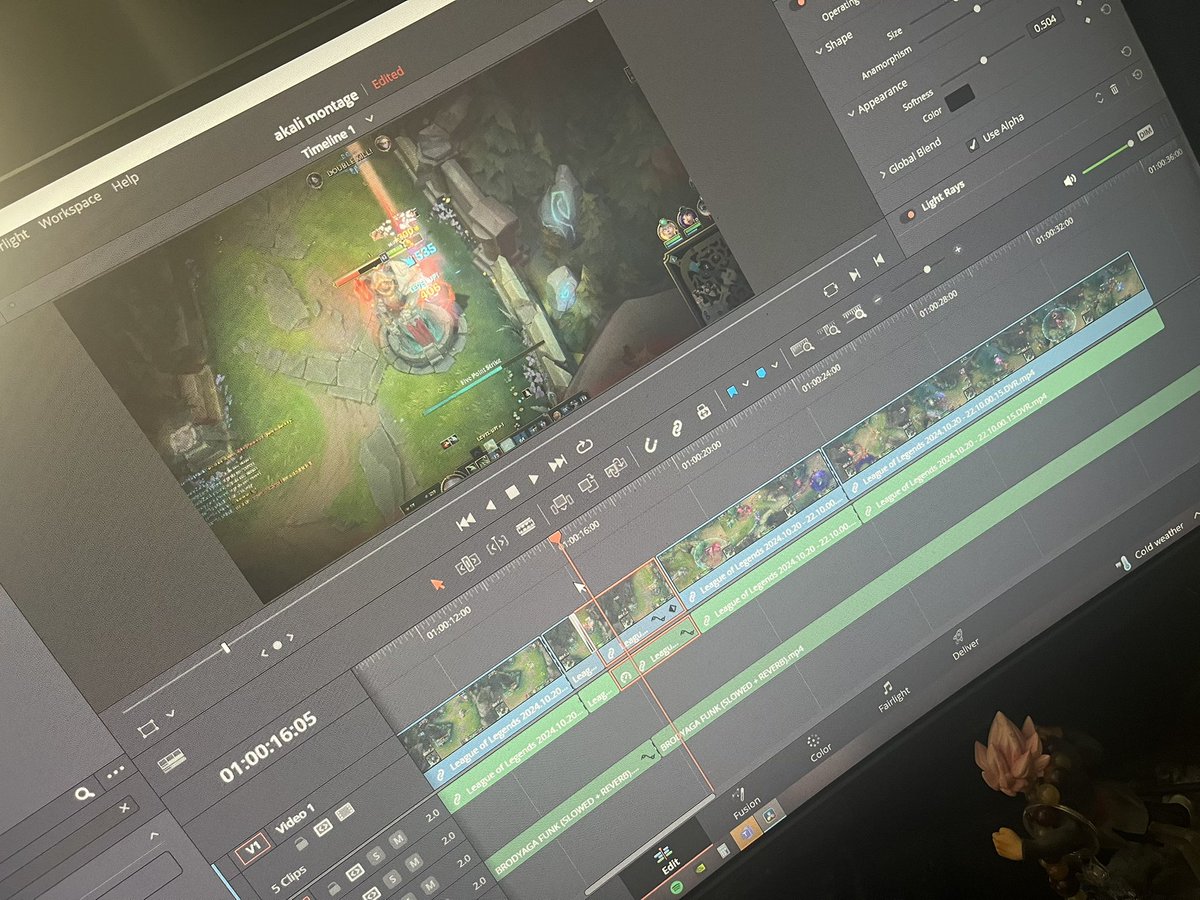The width and height of the screenshot is (1200, 900).
Task: Switch to the Deliver page
Action: tap(963, 644)
